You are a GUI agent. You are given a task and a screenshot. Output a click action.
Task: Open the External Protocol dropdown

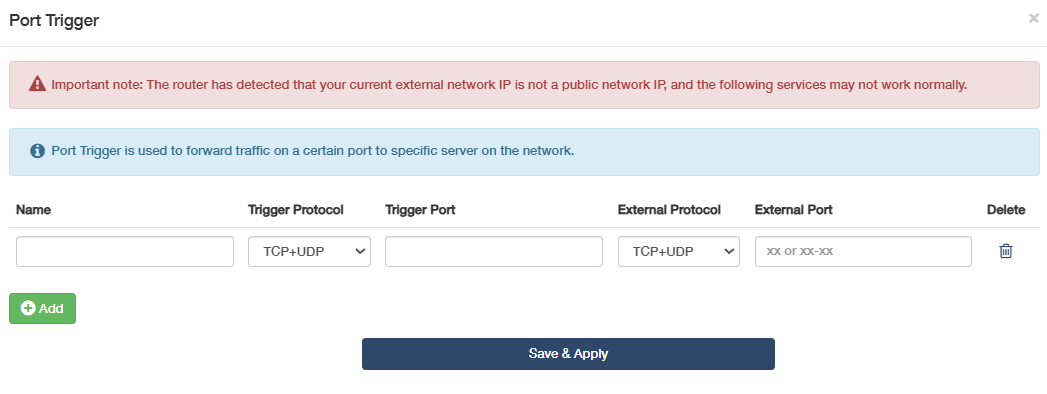(x=678, y=251)
